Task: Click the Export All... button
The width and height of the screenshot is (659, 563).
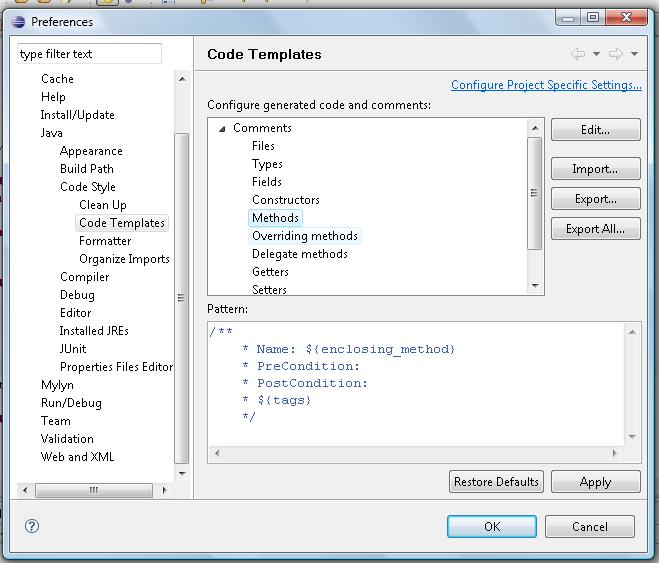Action: (595, 229)
